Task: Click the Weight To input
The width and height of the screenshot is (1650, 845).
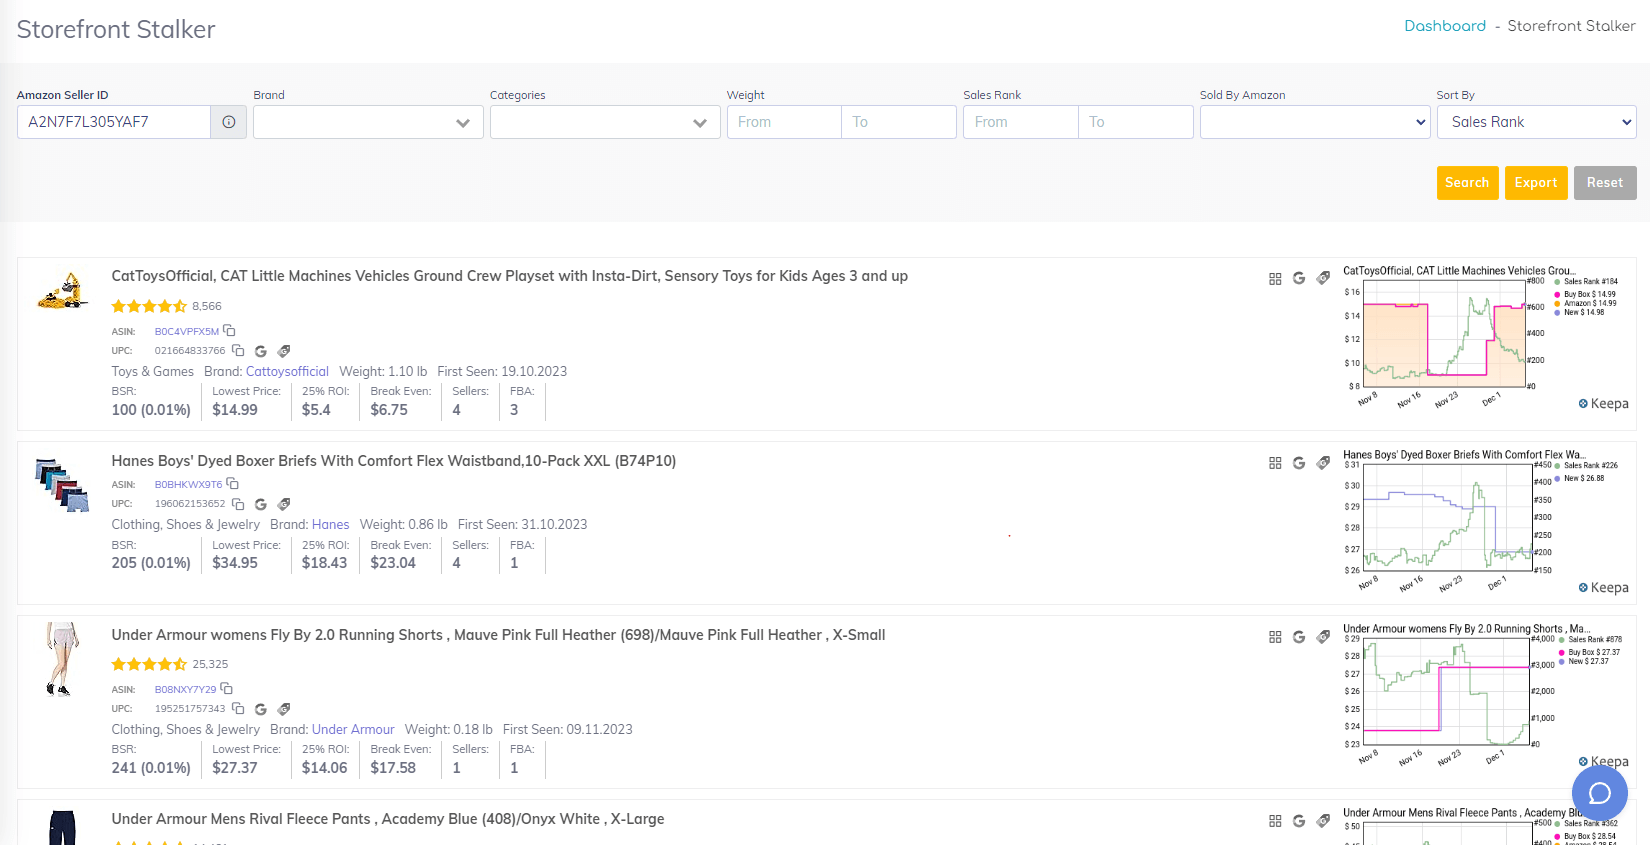Action: pyautogui.click(x=899, y=122)
